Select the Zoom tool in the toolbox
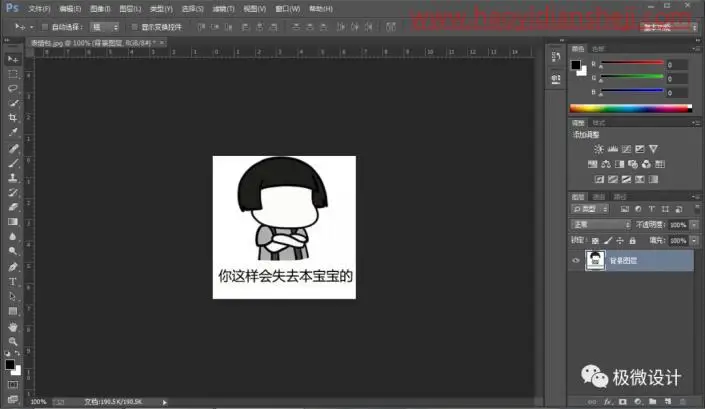 [13, 342]
